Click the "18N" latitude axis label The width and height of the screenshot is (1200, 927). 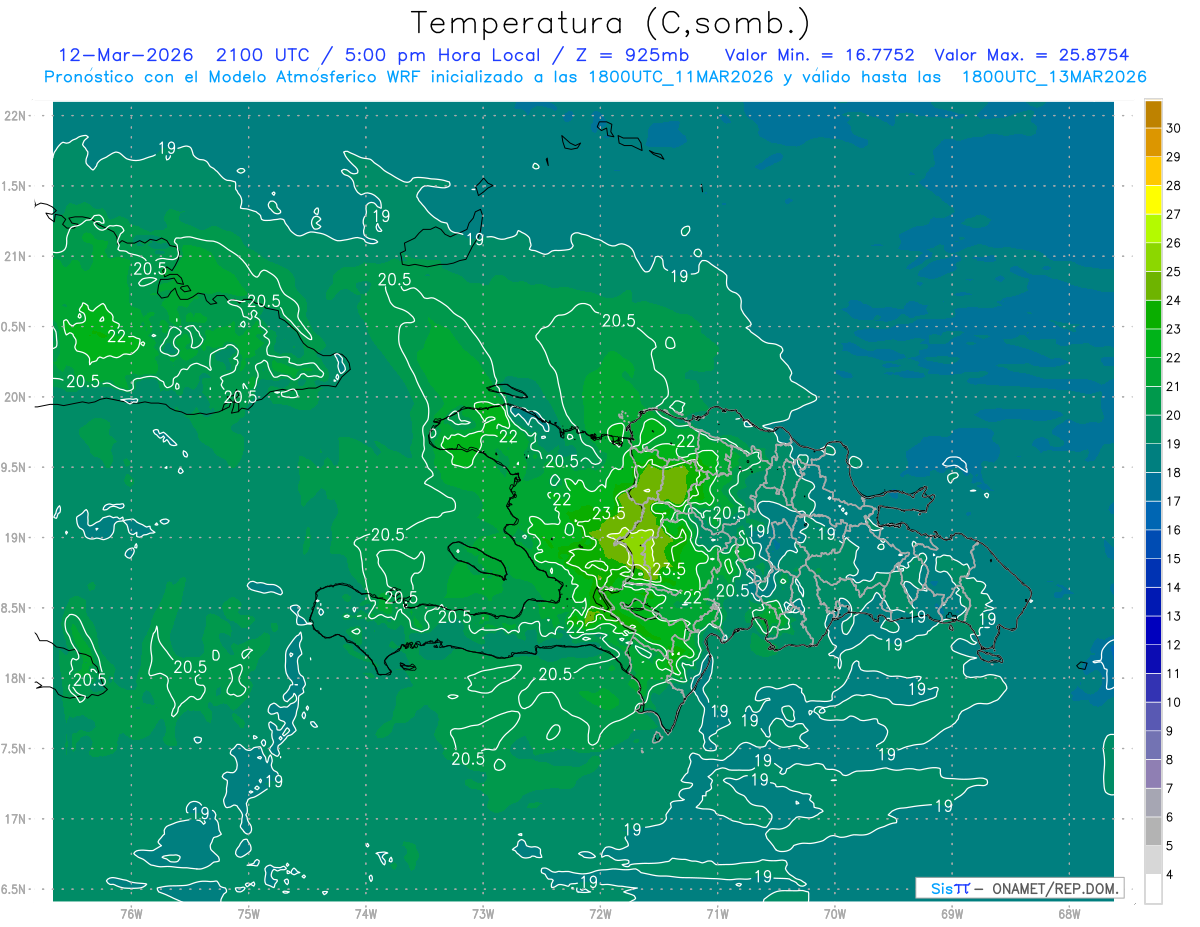click(x=15, y=678)
